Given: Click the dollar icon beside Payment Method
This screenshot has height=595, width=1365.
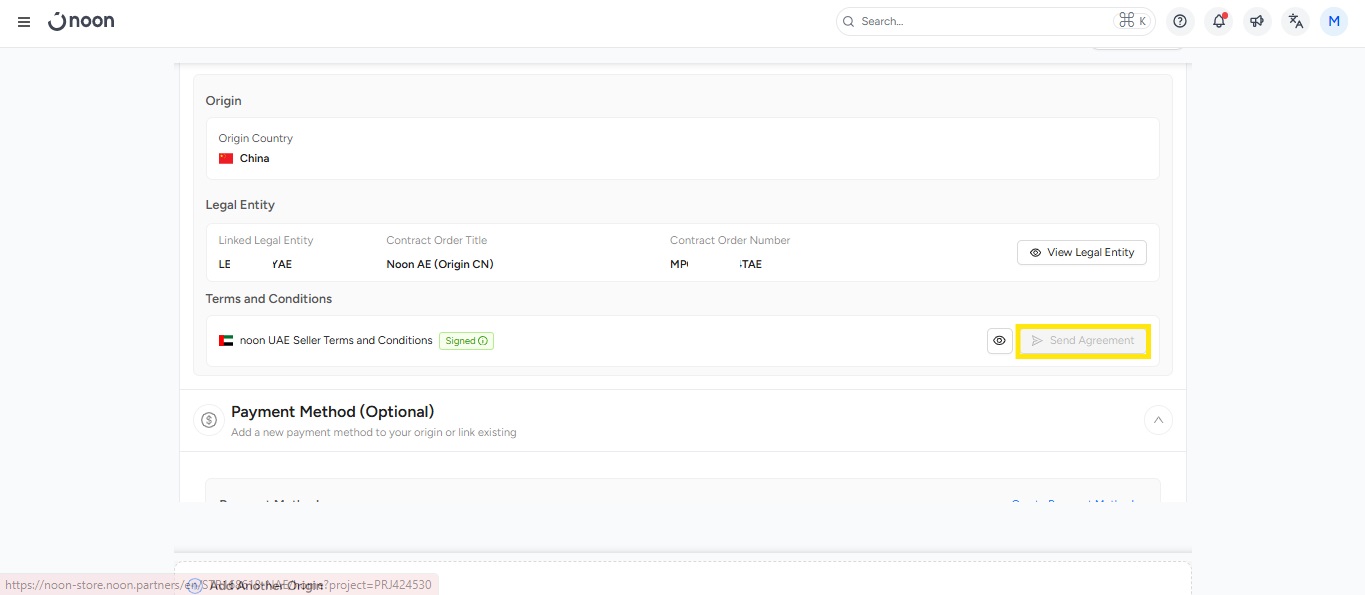Looking at the screenshot, I should (209, 420).
